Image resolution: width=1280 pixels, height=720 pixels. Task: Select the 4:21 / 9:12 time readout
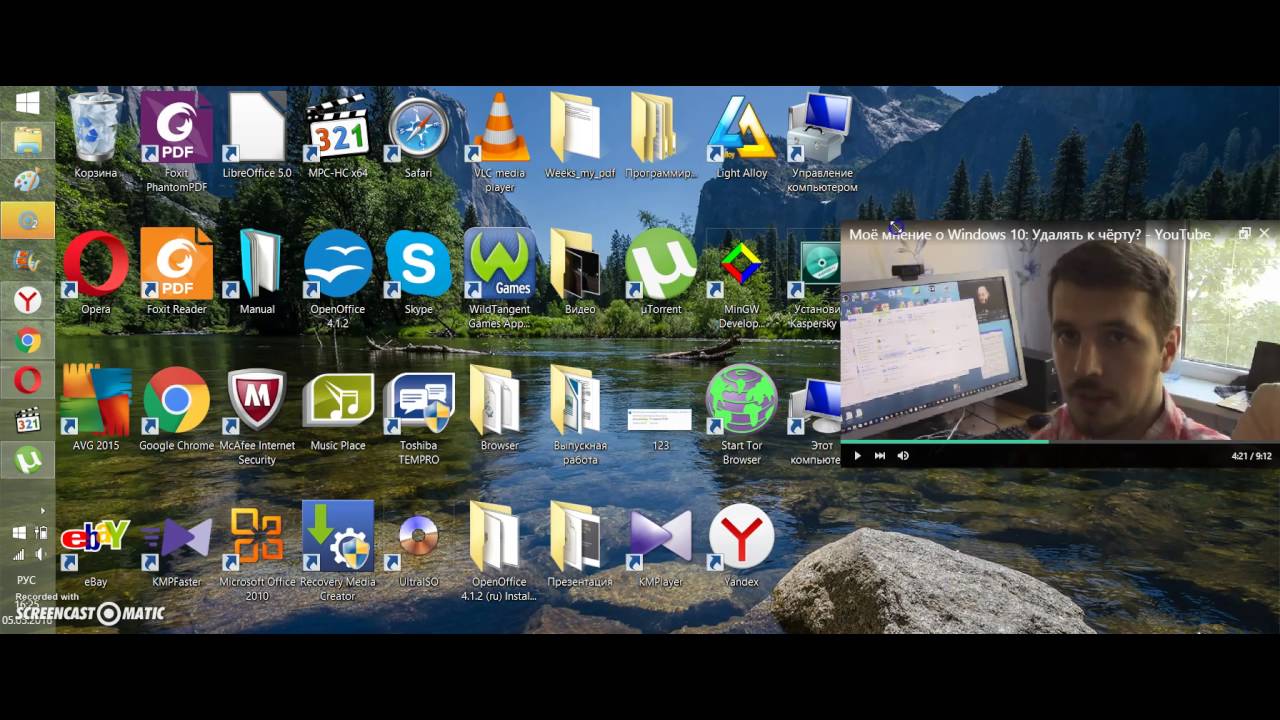point(1251,456)
